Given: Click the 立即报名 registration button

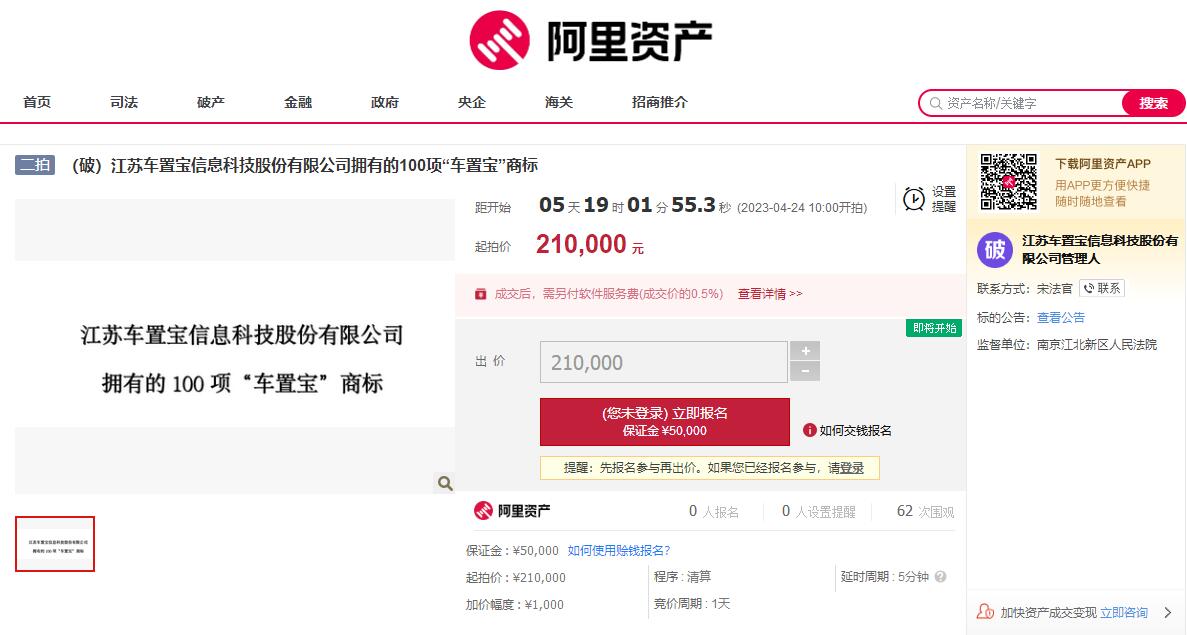Looking at the screenshot, I should 665,422.
